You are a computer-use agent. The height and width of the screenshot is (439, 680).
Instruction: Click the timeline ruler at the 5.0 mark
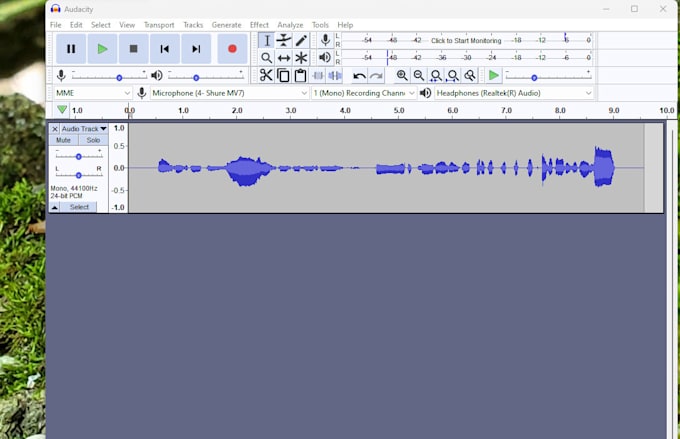click(399, 111)
